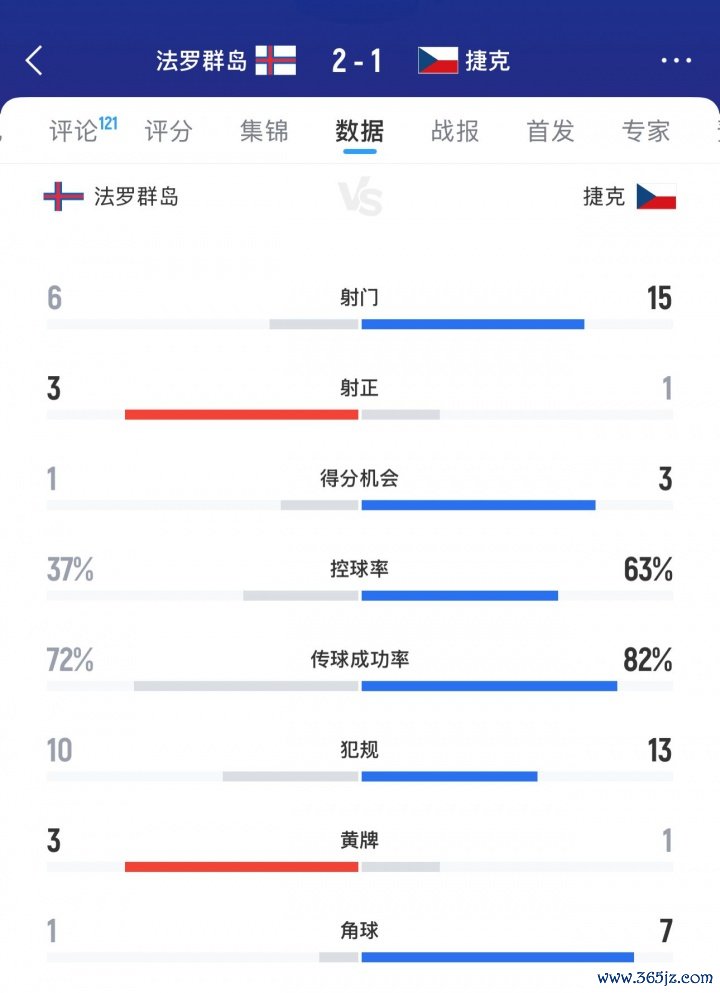Click the blue 控球率 possession bar
Image resolution: width=720 pixels, height=993 pixels.
(459, 596)
